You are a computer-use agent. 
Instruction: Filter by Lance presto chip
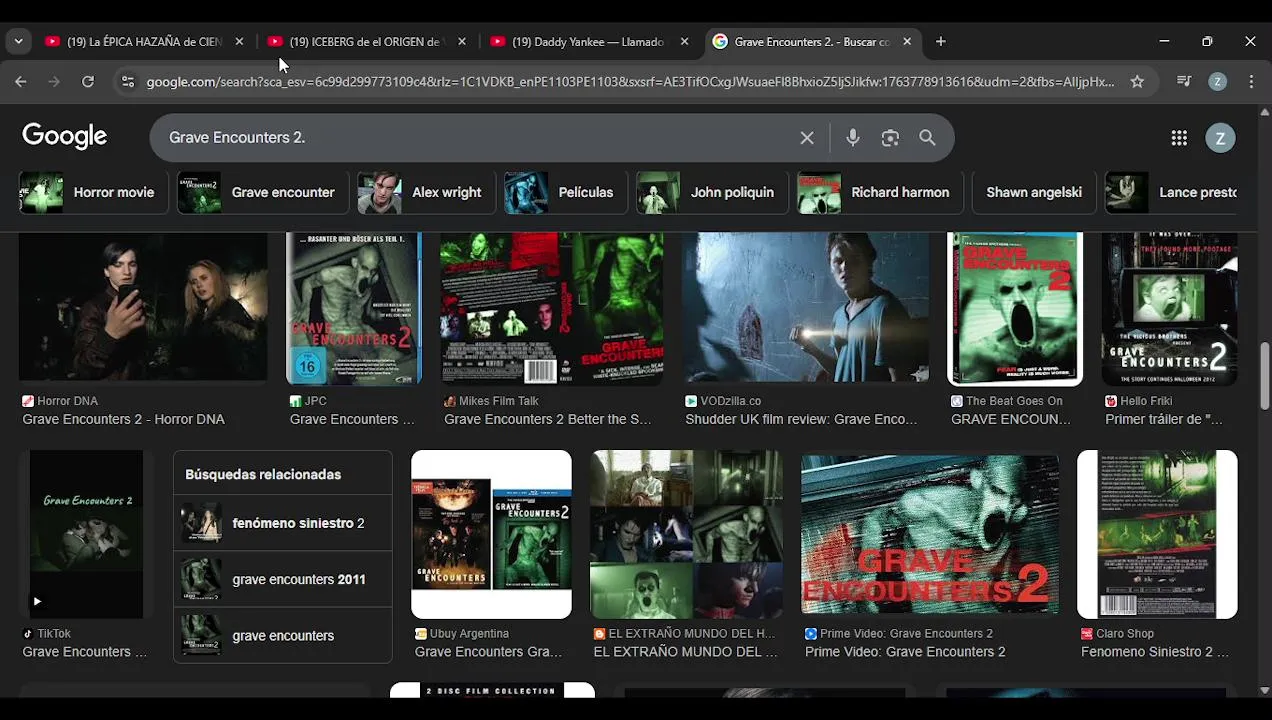[1171, 192]
